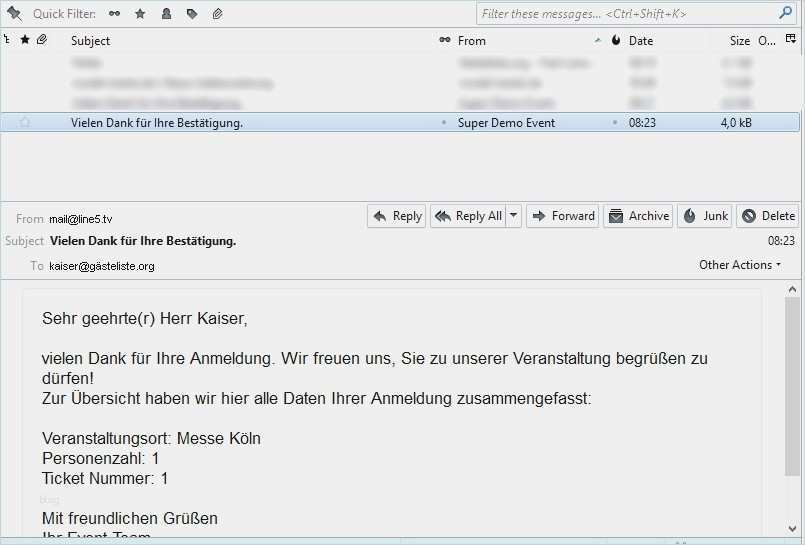This screenshot has width=805, height=545.
Task: Click the Super Demo Event sender cell
Action: pyautogui.click(x=506, y=123)
